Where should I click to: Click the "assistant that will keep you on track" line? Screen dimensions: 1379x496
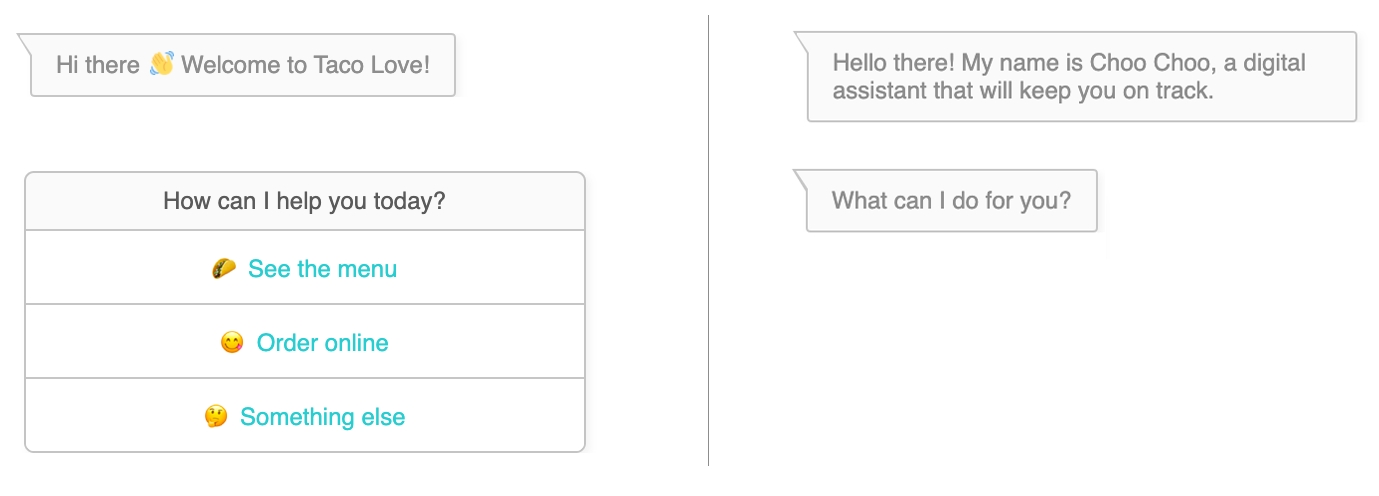(x=1022, y=90)
